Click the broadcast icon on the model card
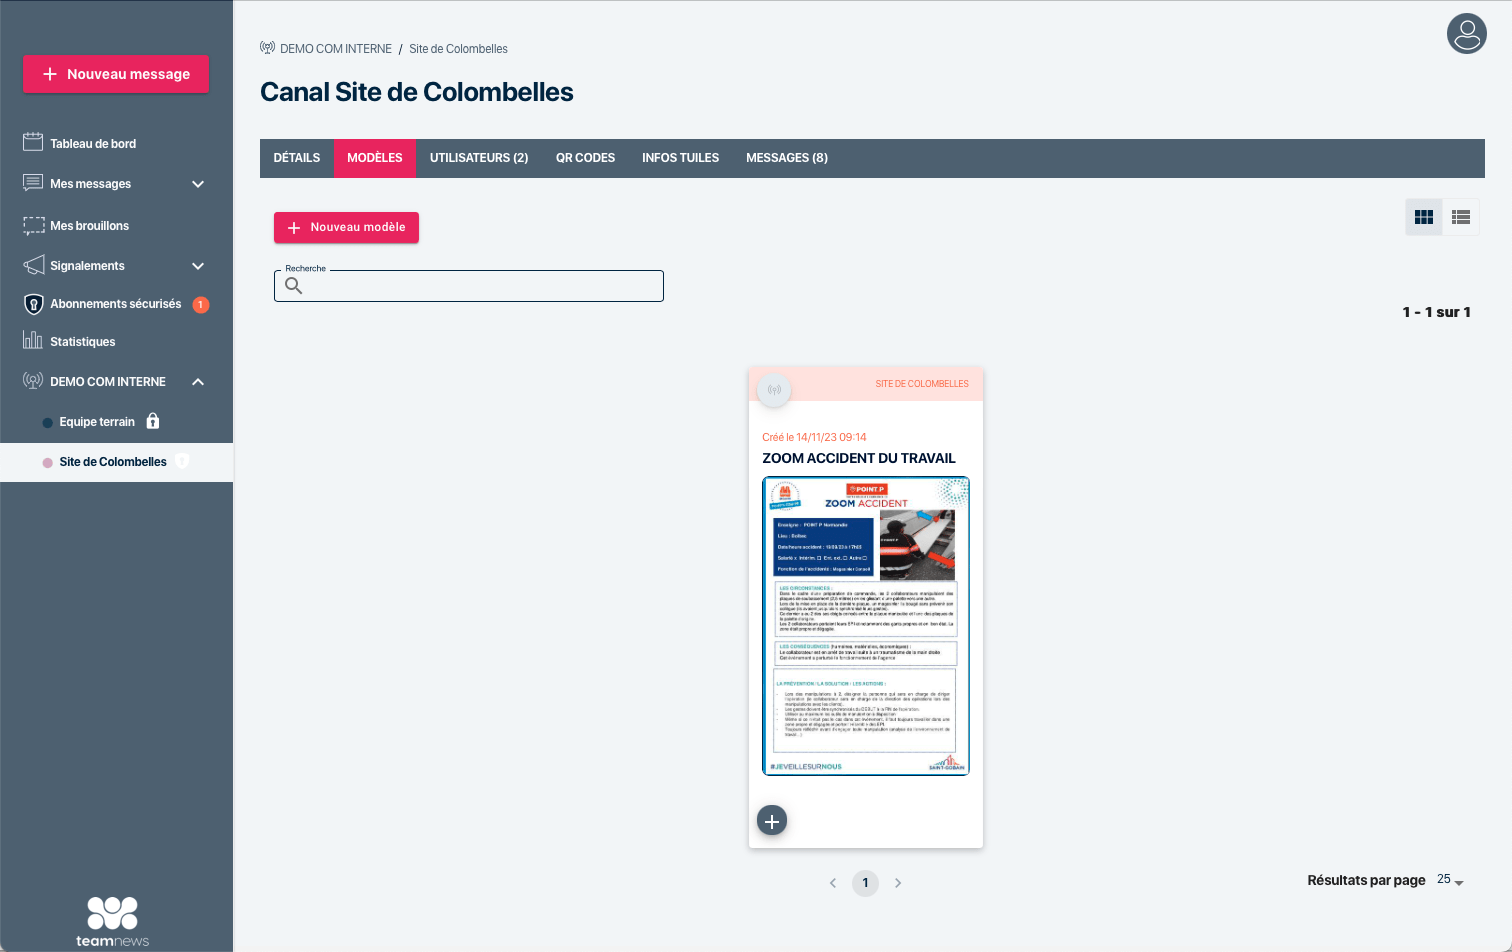The height and width of the screenshot is (952, 1512). (x=774, y=390)
